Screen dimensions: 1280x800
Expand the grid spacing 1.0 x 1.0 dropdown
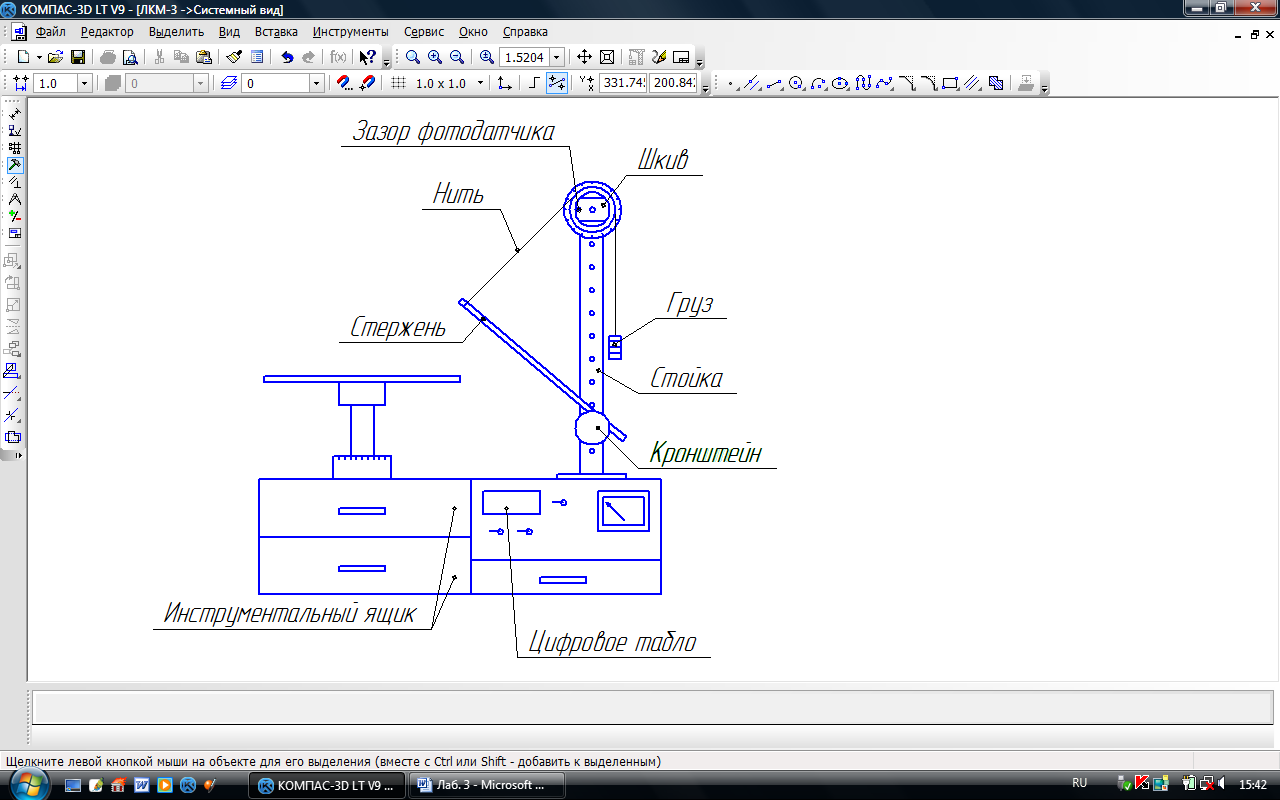pyautogui.click(x=480, y=83)
